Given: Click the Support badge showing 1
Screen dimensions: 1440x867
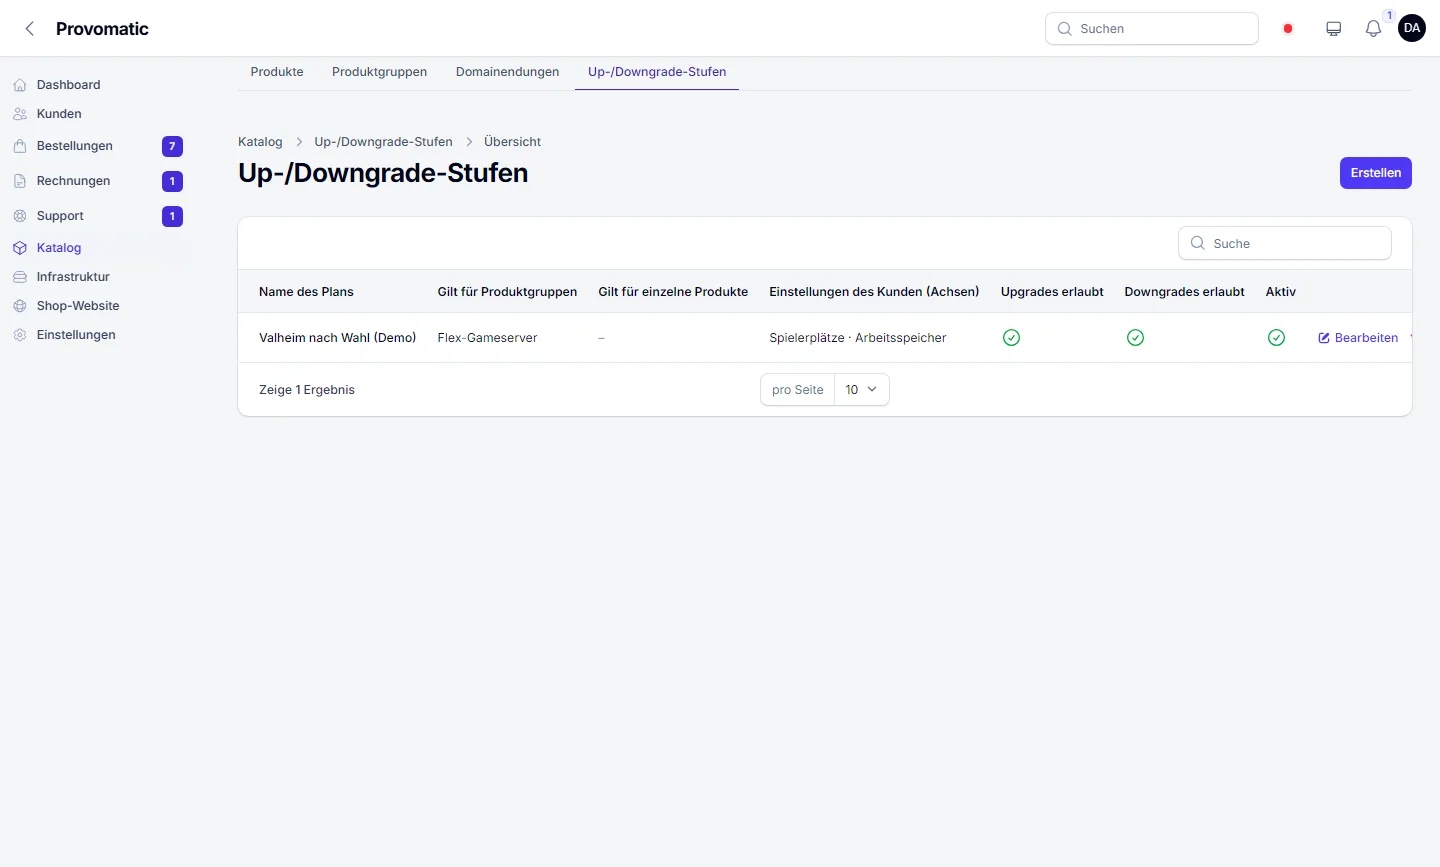Looking at the screenshot, I should (x=172, y=216).
